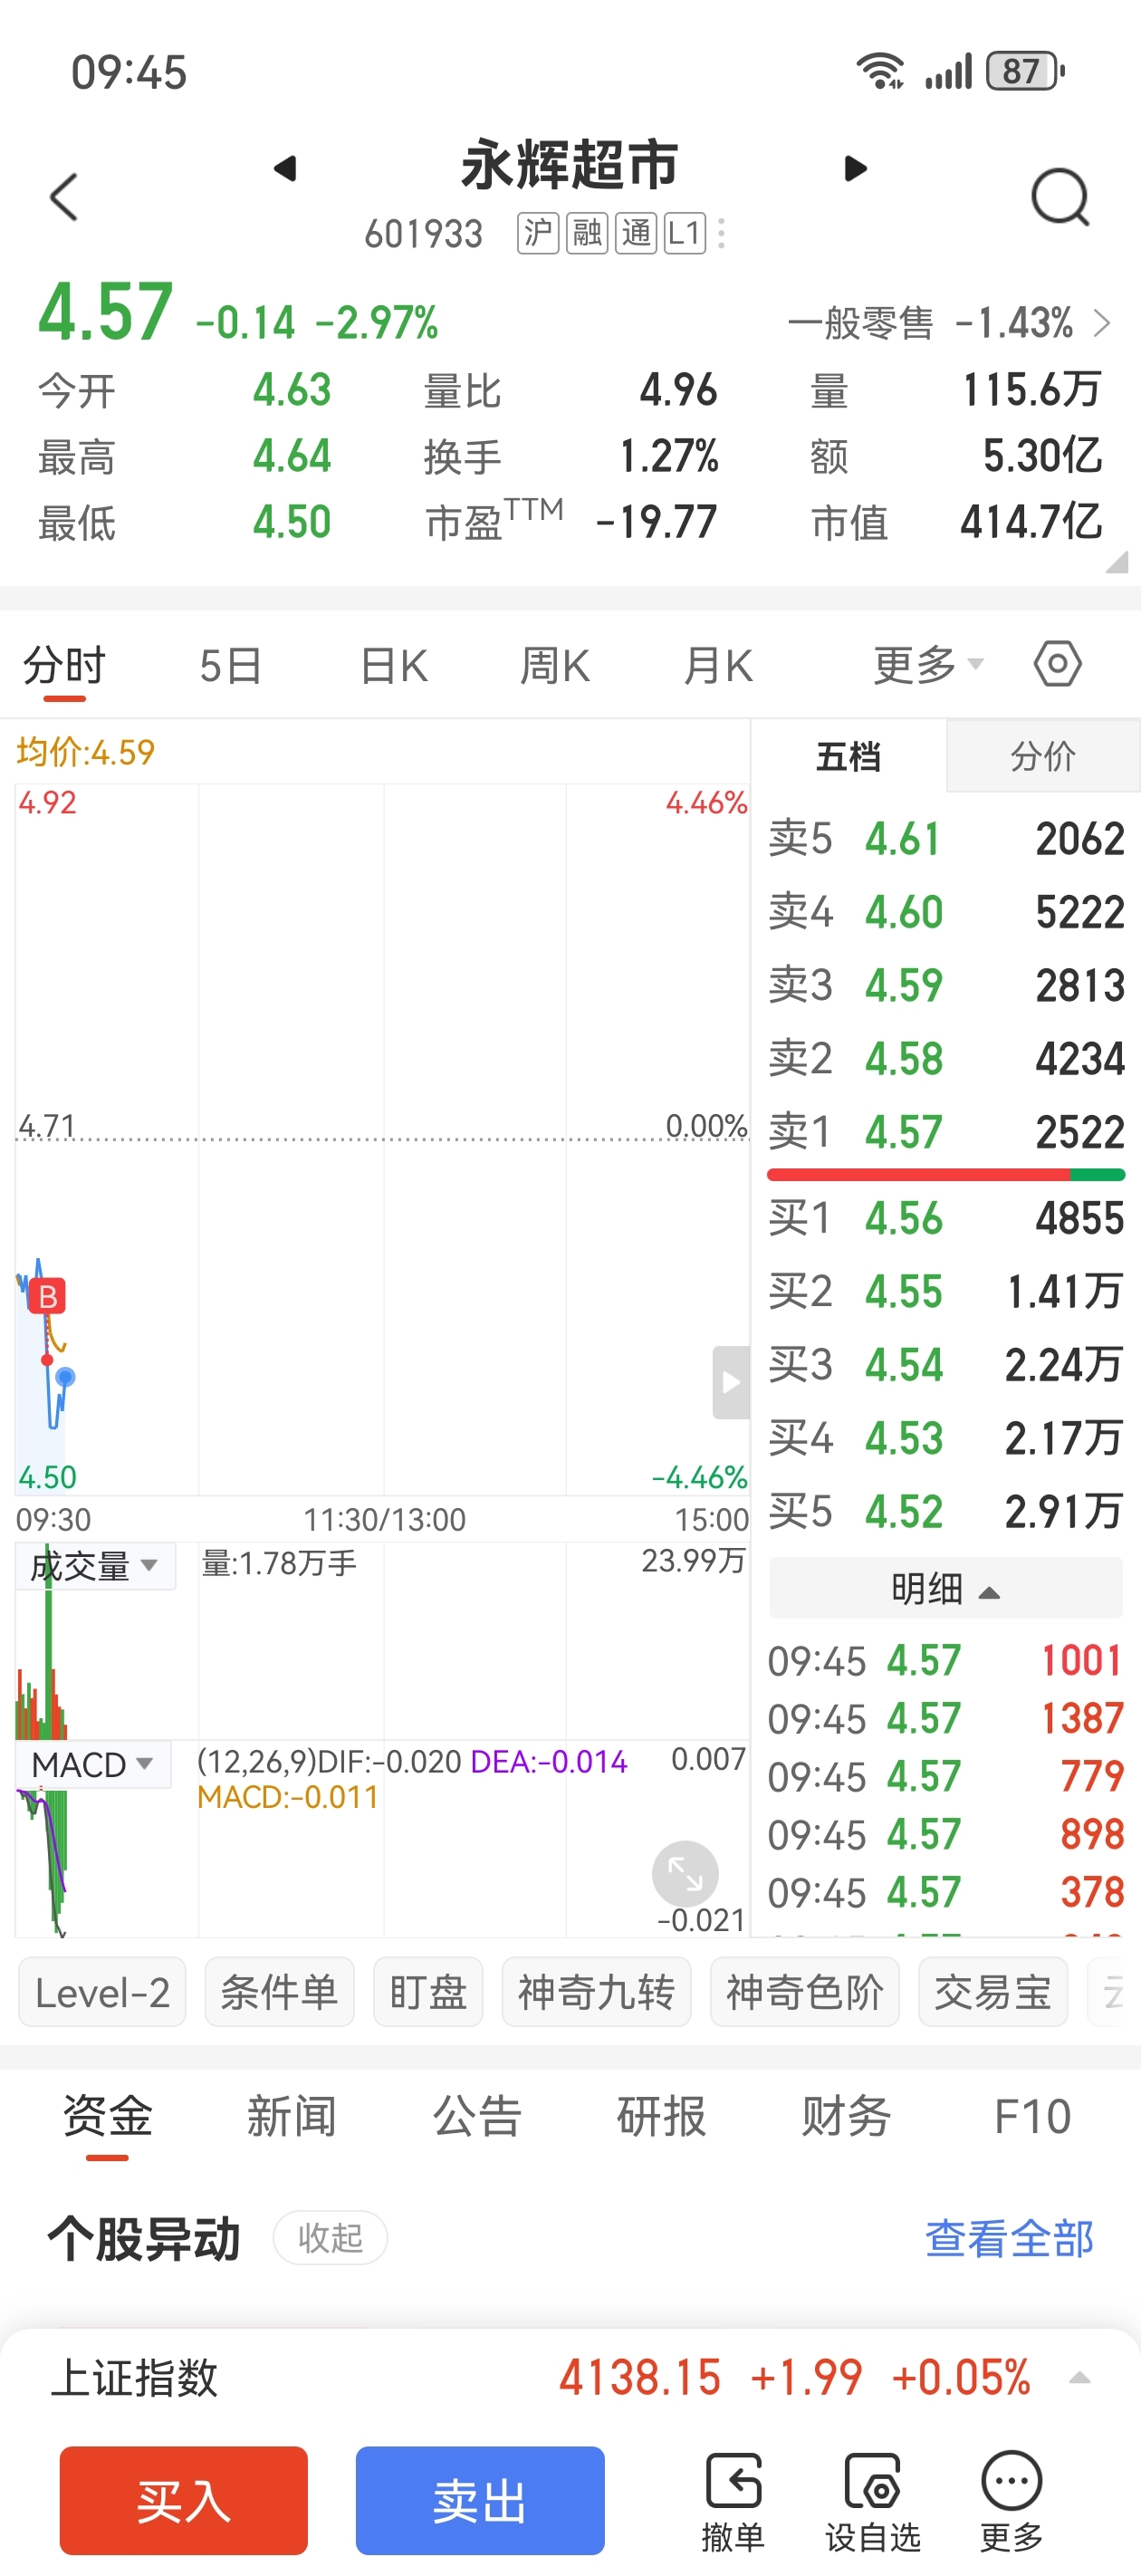Screen dimensions: 1141x2576
Task: Select the 周K chart tab
Action: coord(555,665)
